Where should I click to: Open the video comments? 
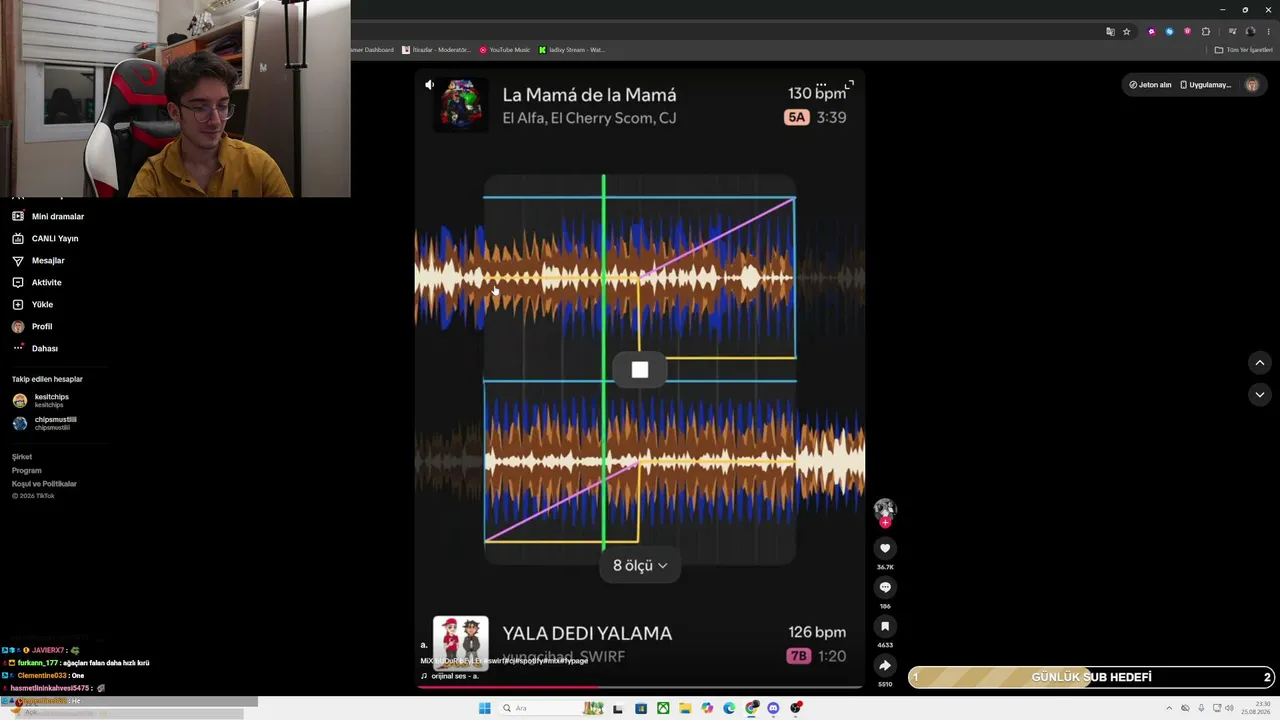(885, 587)
